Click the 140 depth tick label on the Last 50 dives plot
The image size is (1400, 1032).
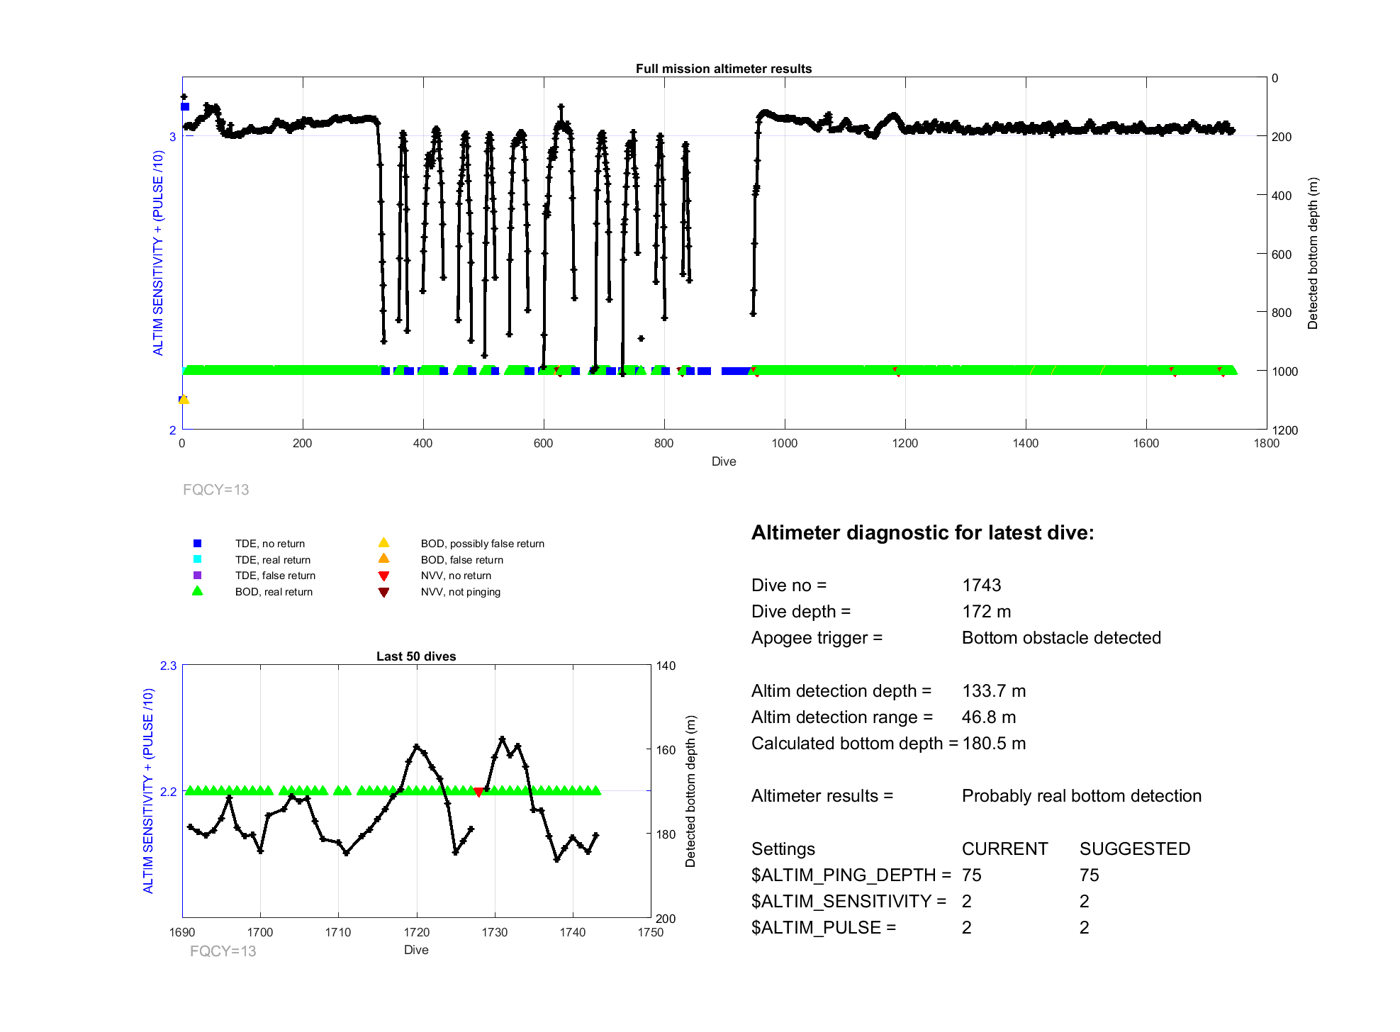(666, 666)
